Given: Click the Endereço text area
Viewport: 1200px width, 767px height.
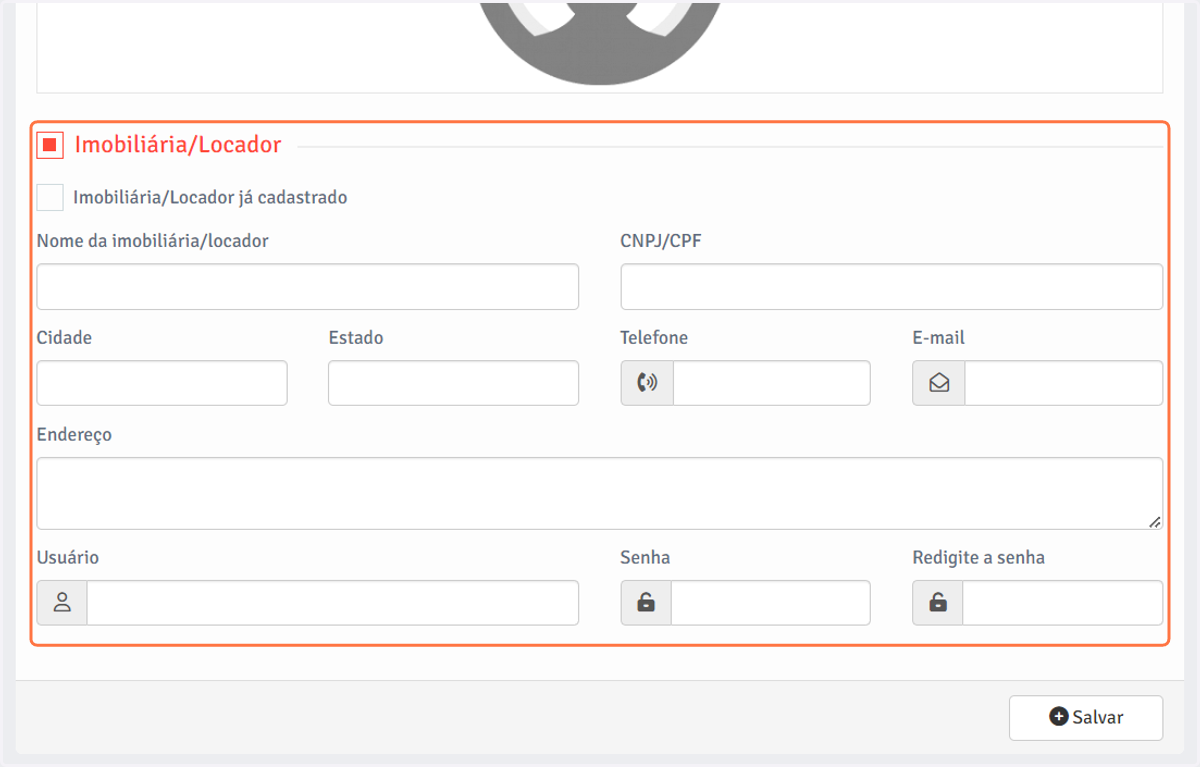Looking at the screenshot, I should click(x=600, y=493).
